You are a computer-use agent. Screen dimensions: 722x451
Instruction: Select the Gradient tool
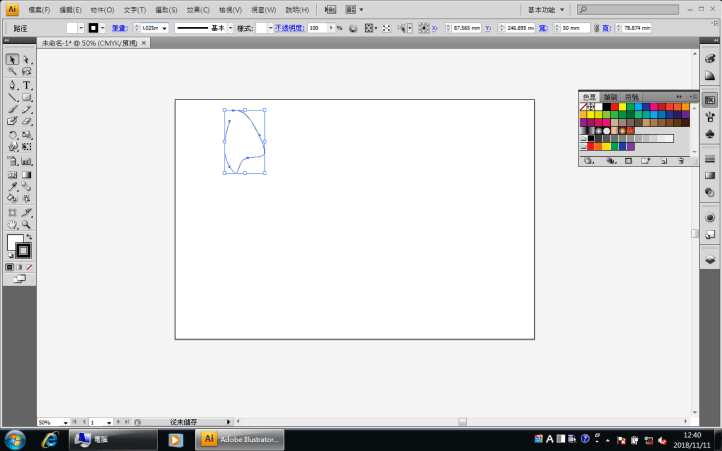[x=27, y=174]
